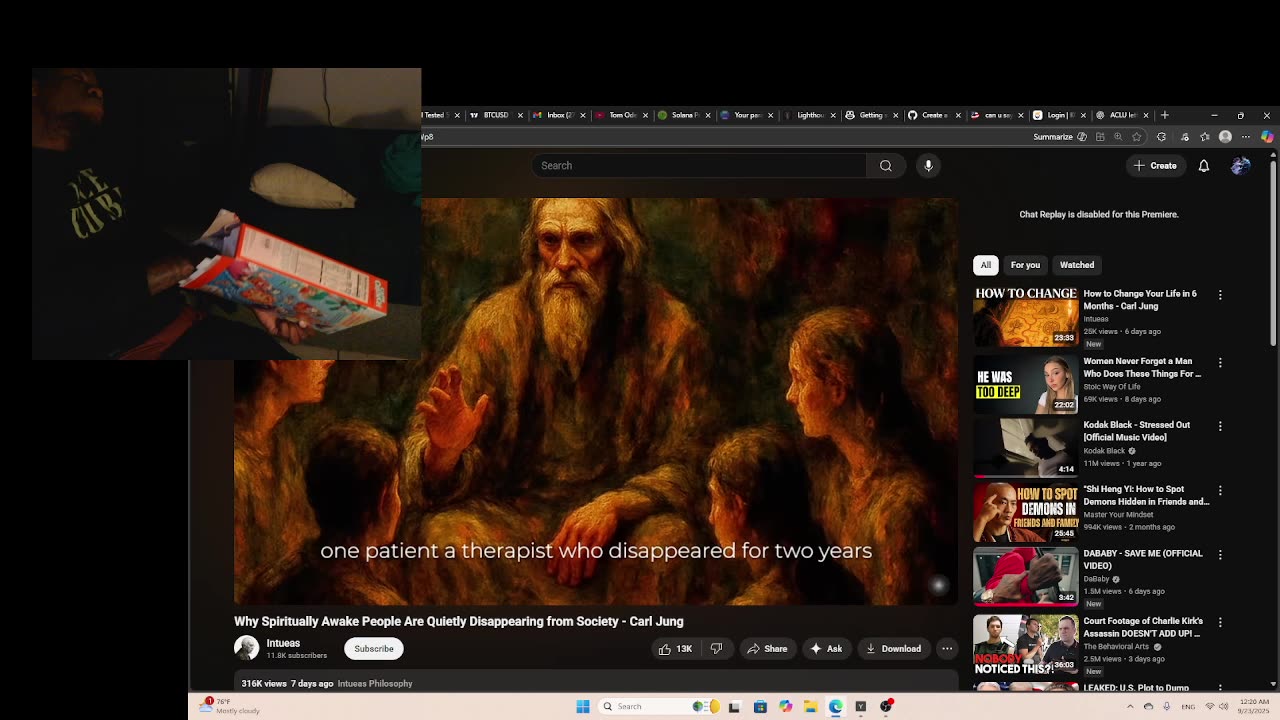Switch to the Lighthouse tab

[810, 115]
